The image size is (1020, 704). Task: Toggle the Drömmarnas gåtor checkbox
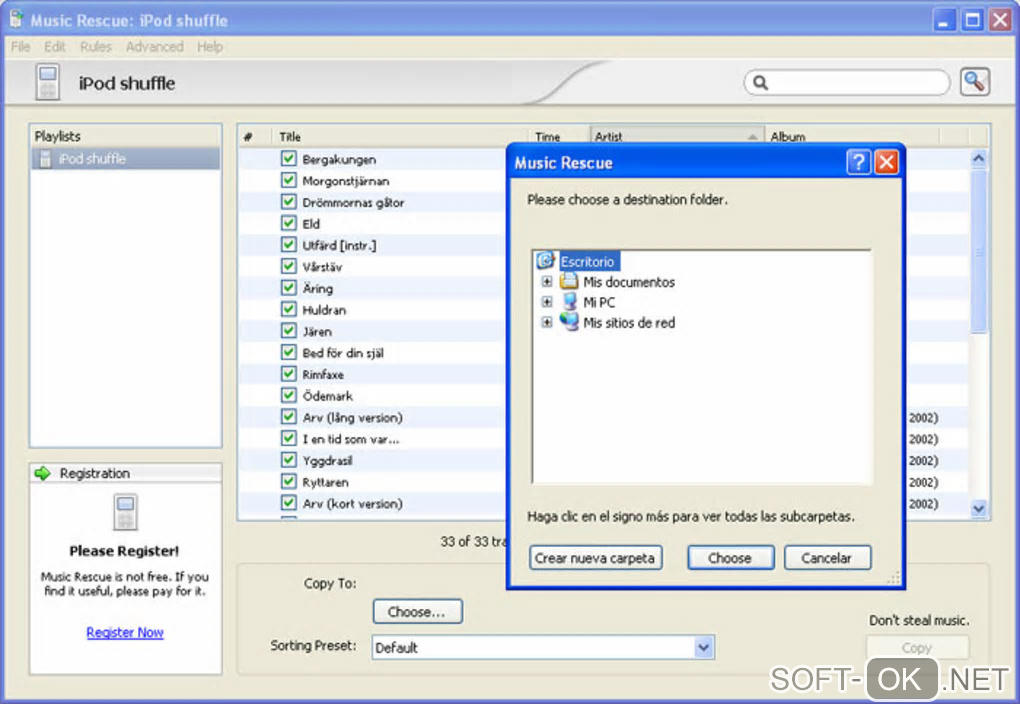click(x=289, y=201)
